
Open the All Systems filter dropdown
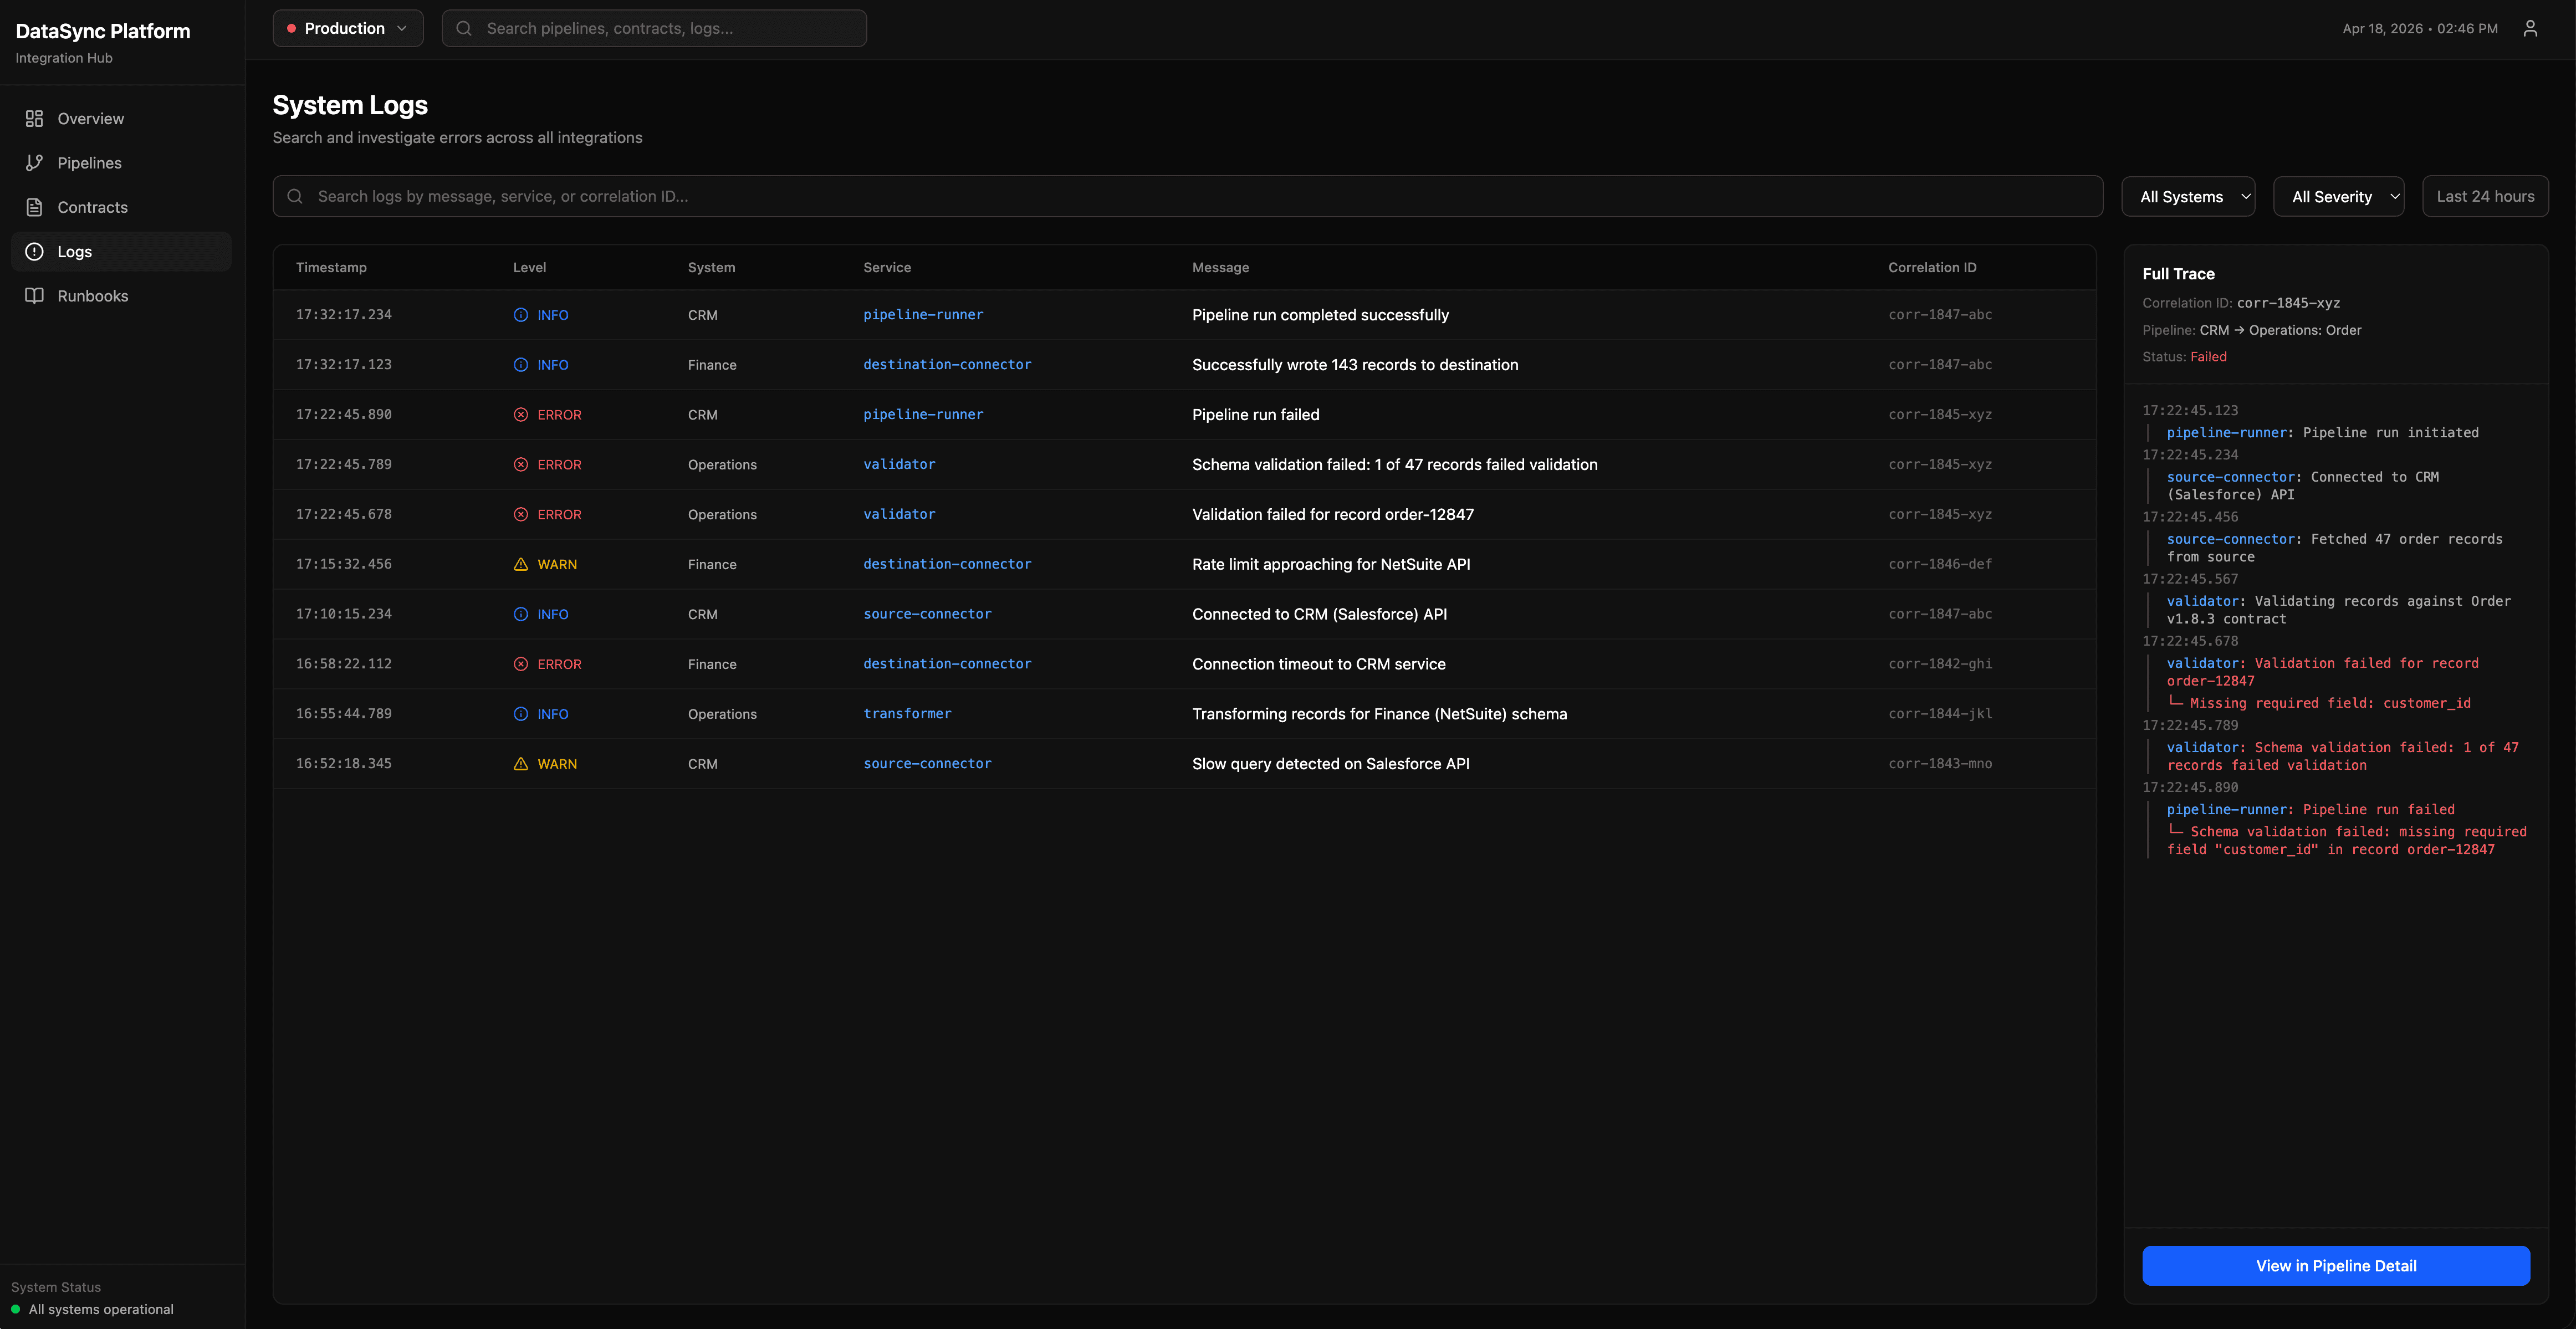(x=2188, y=197)
